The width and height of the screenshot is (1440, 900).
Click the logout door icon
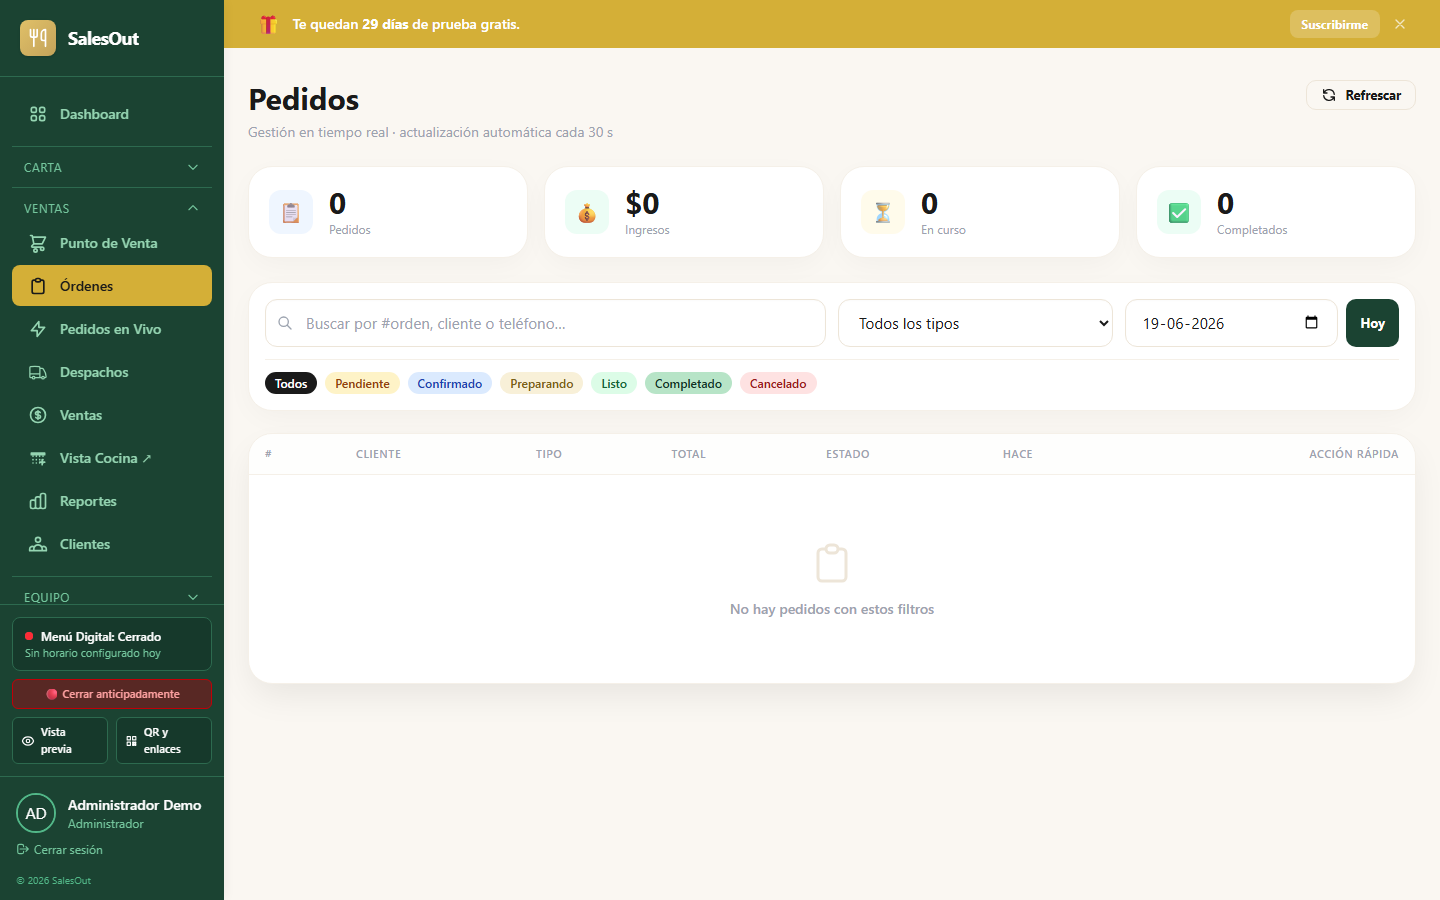click(x=22, y=850)
